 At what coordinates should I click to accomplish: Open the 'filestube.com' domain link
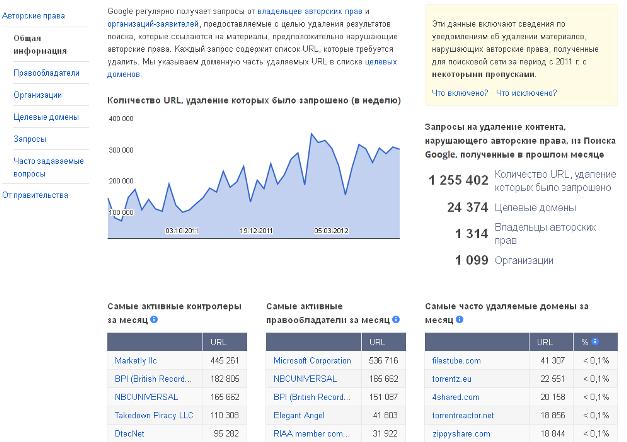(457, 361)
